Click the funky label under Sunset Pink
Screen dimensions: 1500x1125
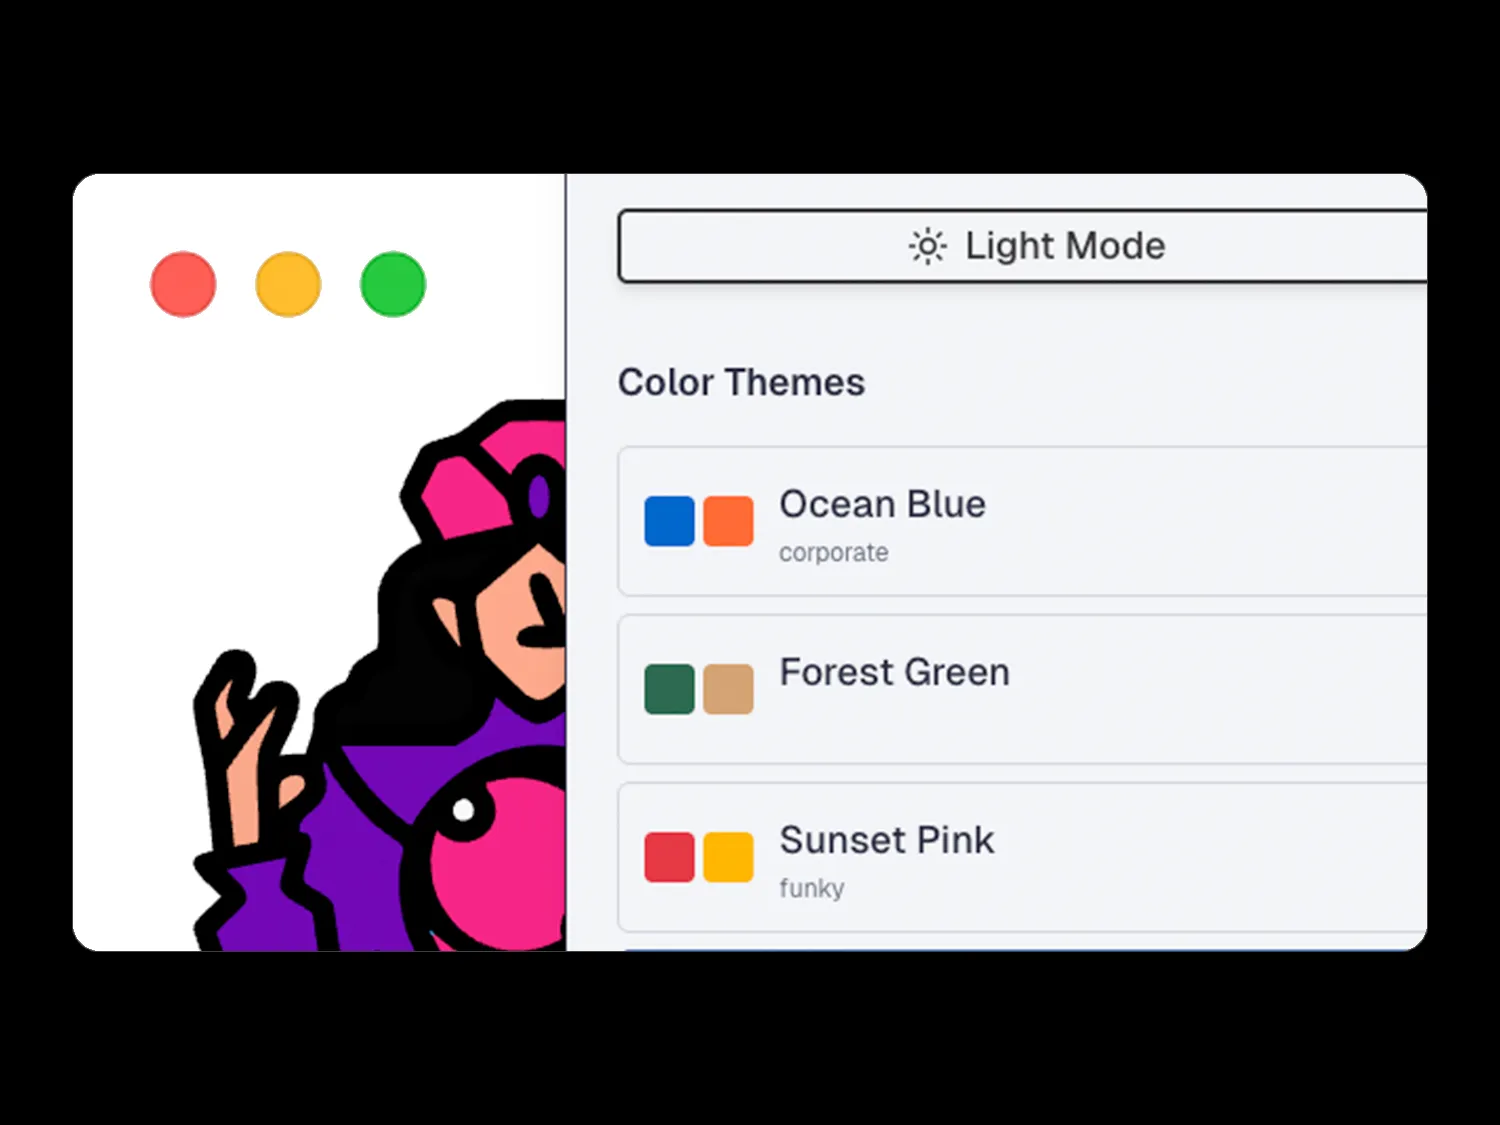tap(812, 887)
